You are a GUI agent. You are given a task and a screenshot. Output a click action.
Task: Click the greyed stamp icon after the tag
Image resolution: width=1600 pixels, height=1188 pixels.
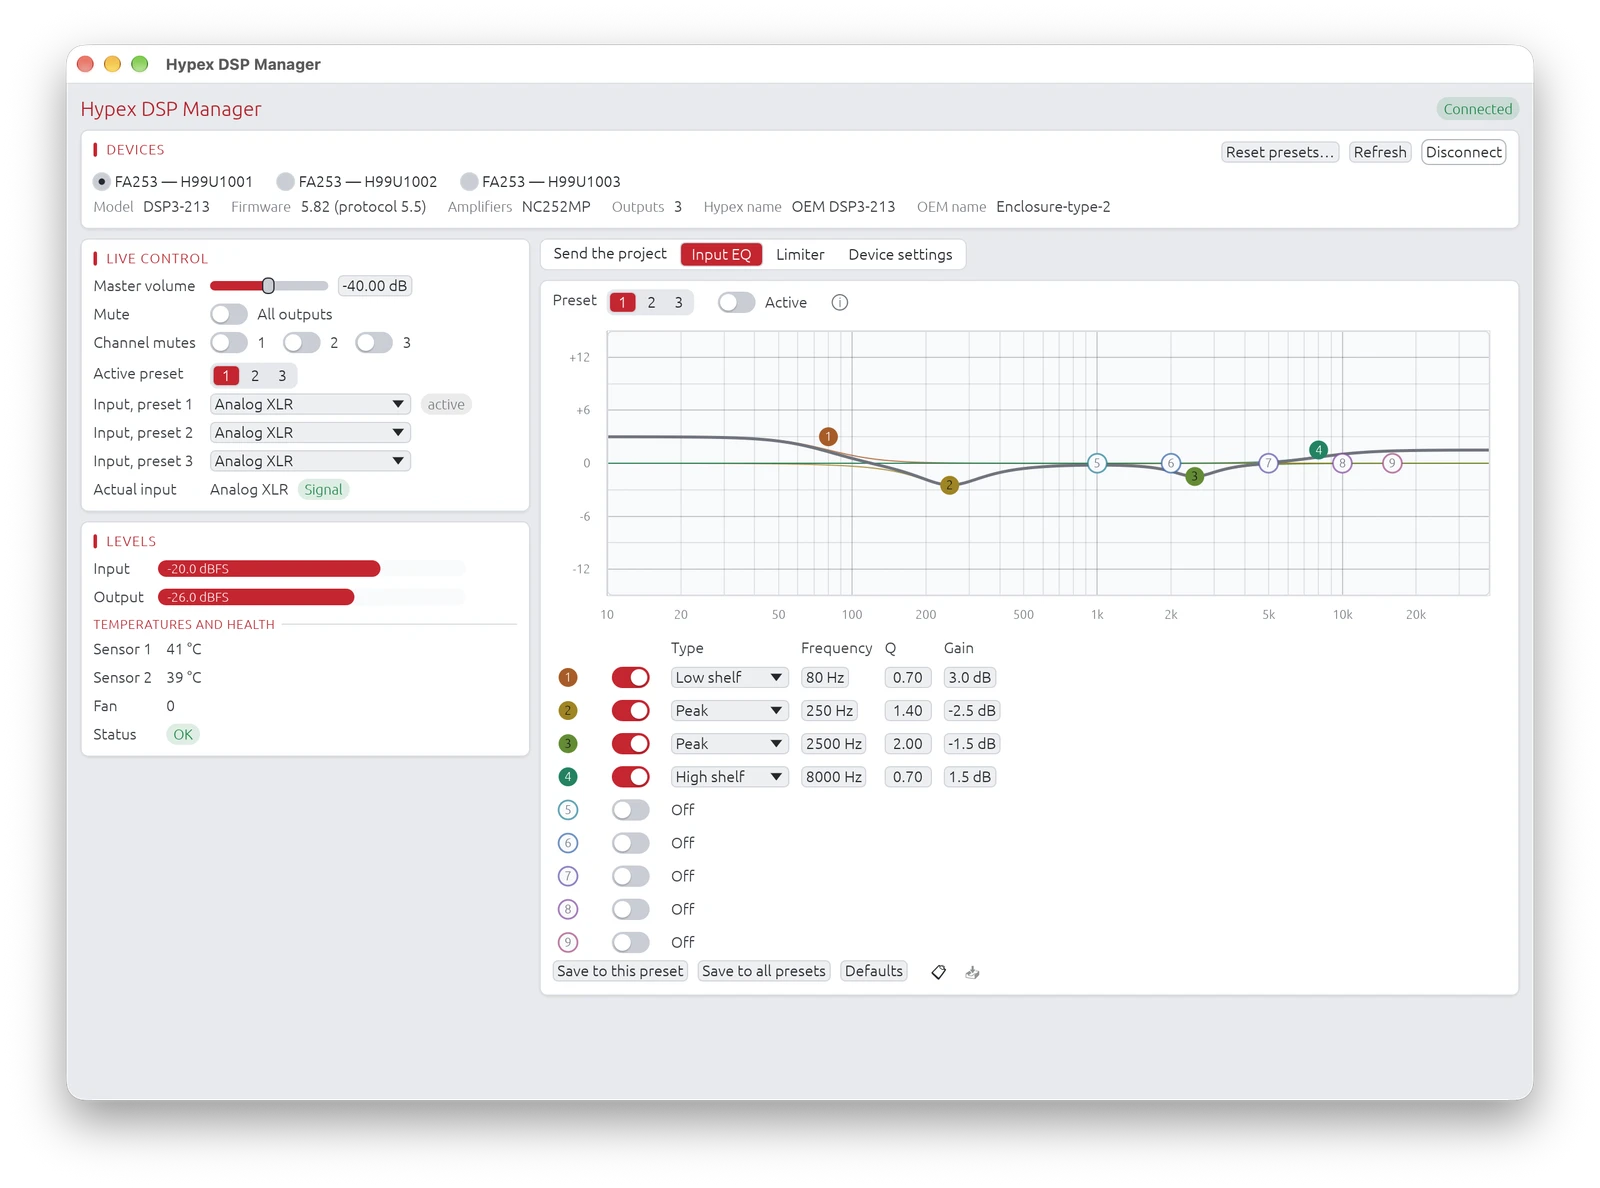coord(972,972)
